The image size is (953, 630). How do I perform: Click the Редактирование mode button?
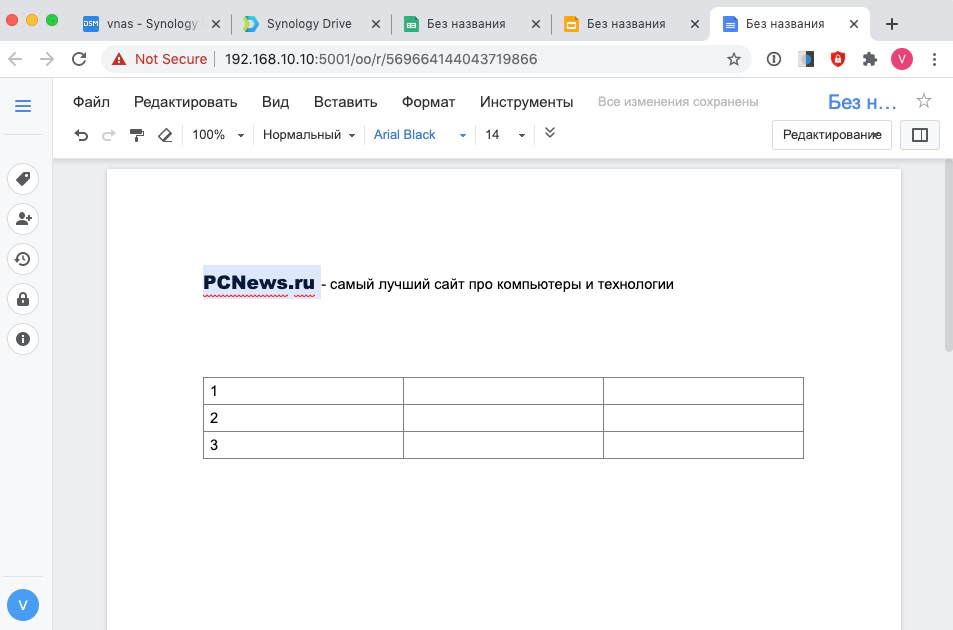(831, 135)
